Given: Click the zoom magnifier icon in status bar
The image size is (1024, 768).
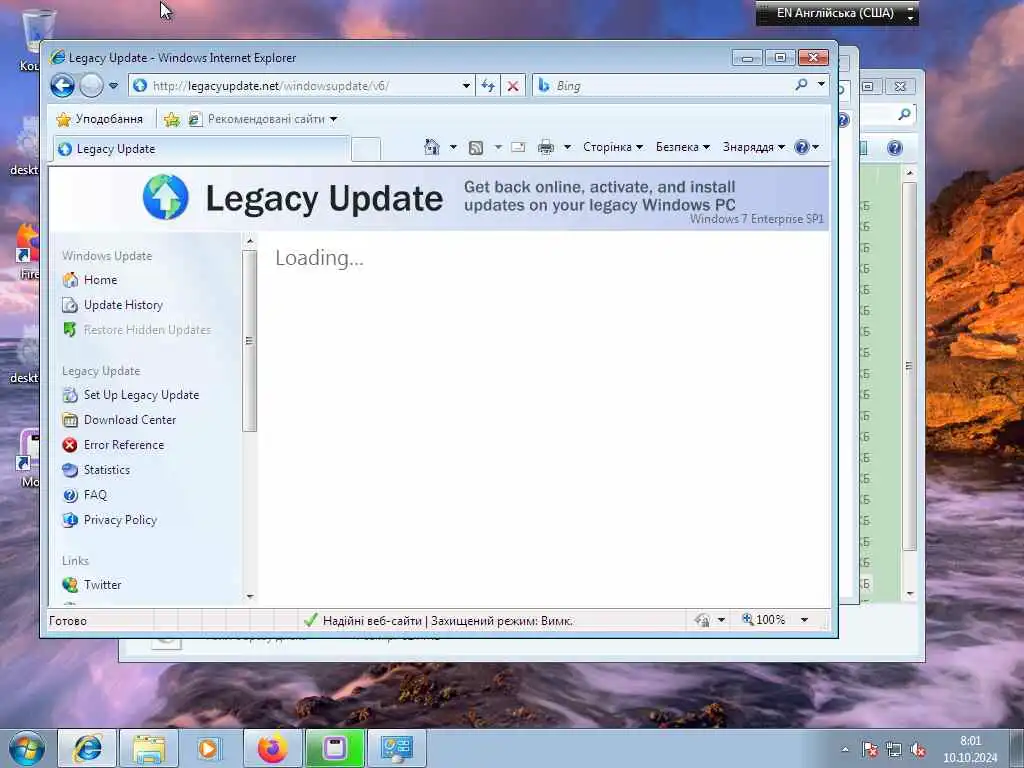Looking at the screenshot, I should [748, 619].
